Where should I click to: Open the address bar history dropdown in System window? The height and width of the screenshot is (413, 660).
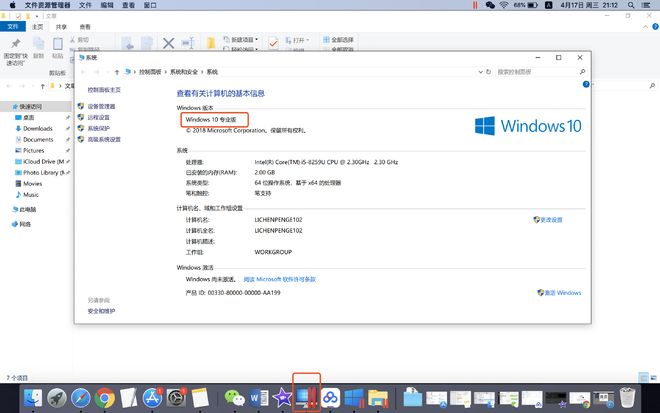(480, 72)
